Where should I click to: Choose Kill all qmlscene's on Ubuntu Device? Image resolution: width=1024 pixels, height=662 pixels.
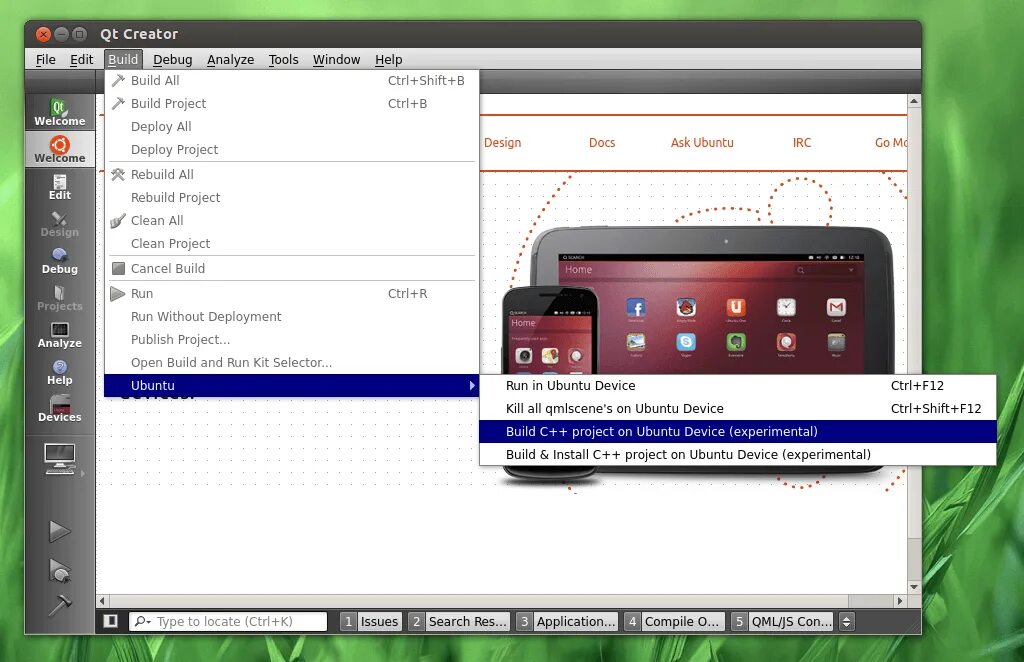click(x=738, y=409)
